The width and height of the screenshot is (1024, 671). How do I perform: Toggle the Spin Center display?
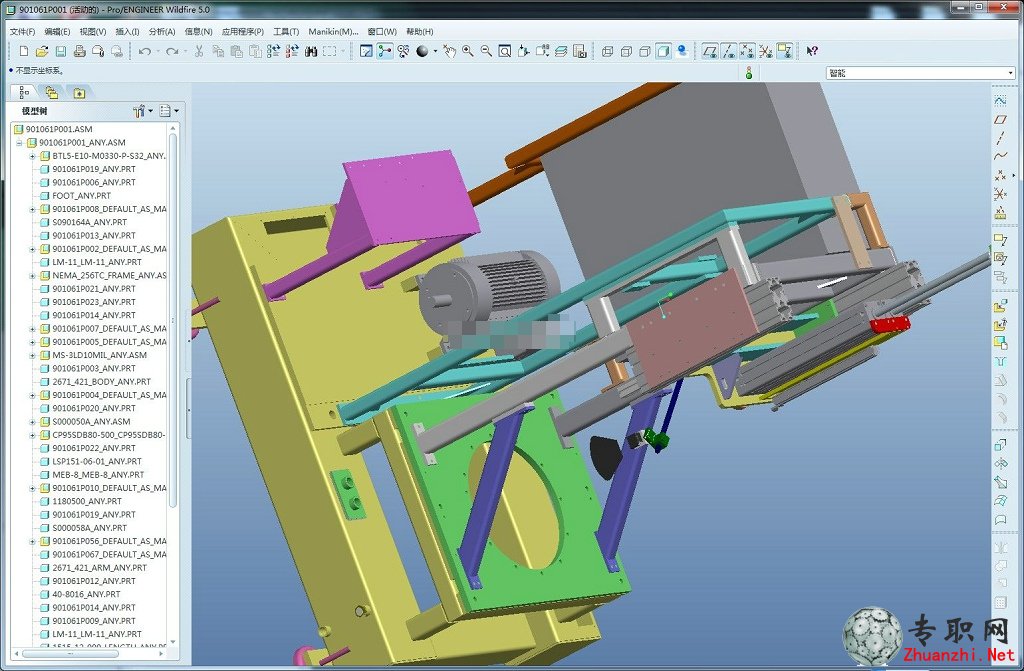(385, 51)
